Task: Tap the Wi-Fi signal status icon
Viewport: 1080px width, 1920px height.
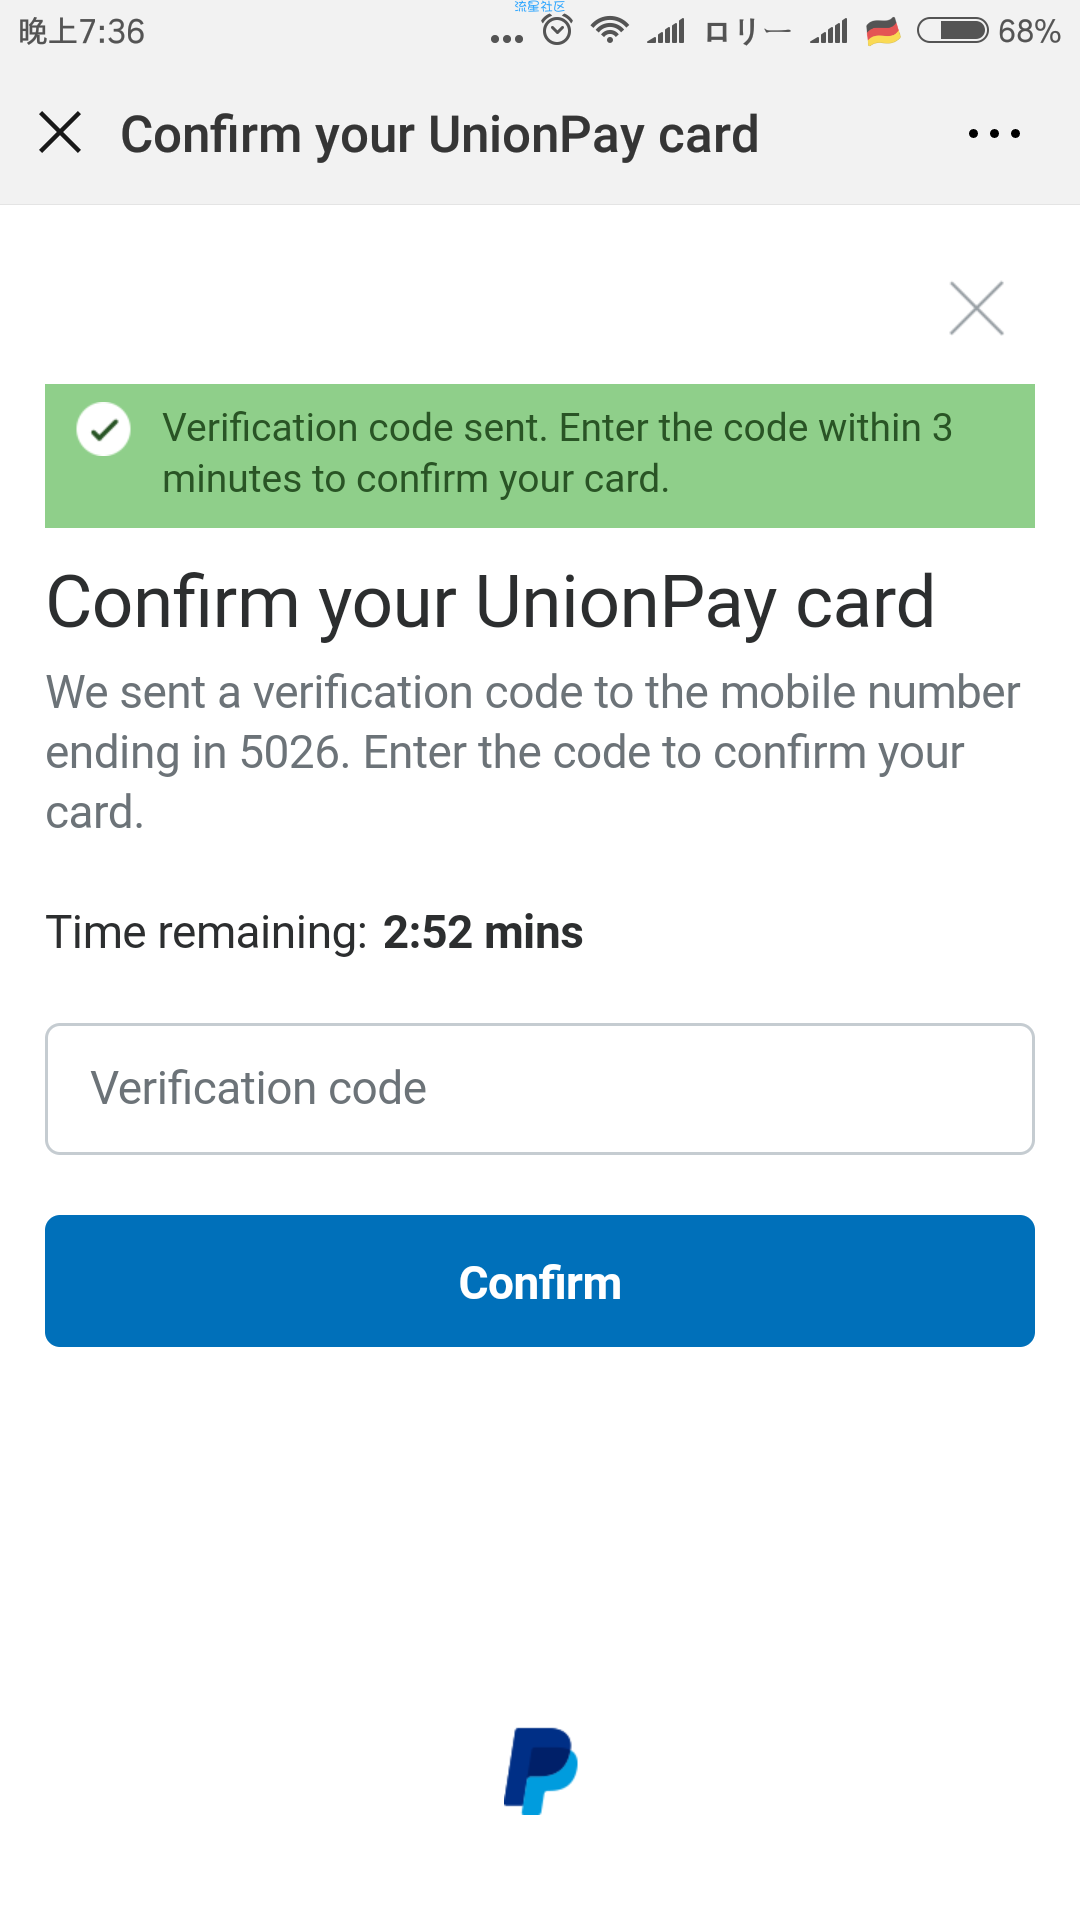Action: 609,31
